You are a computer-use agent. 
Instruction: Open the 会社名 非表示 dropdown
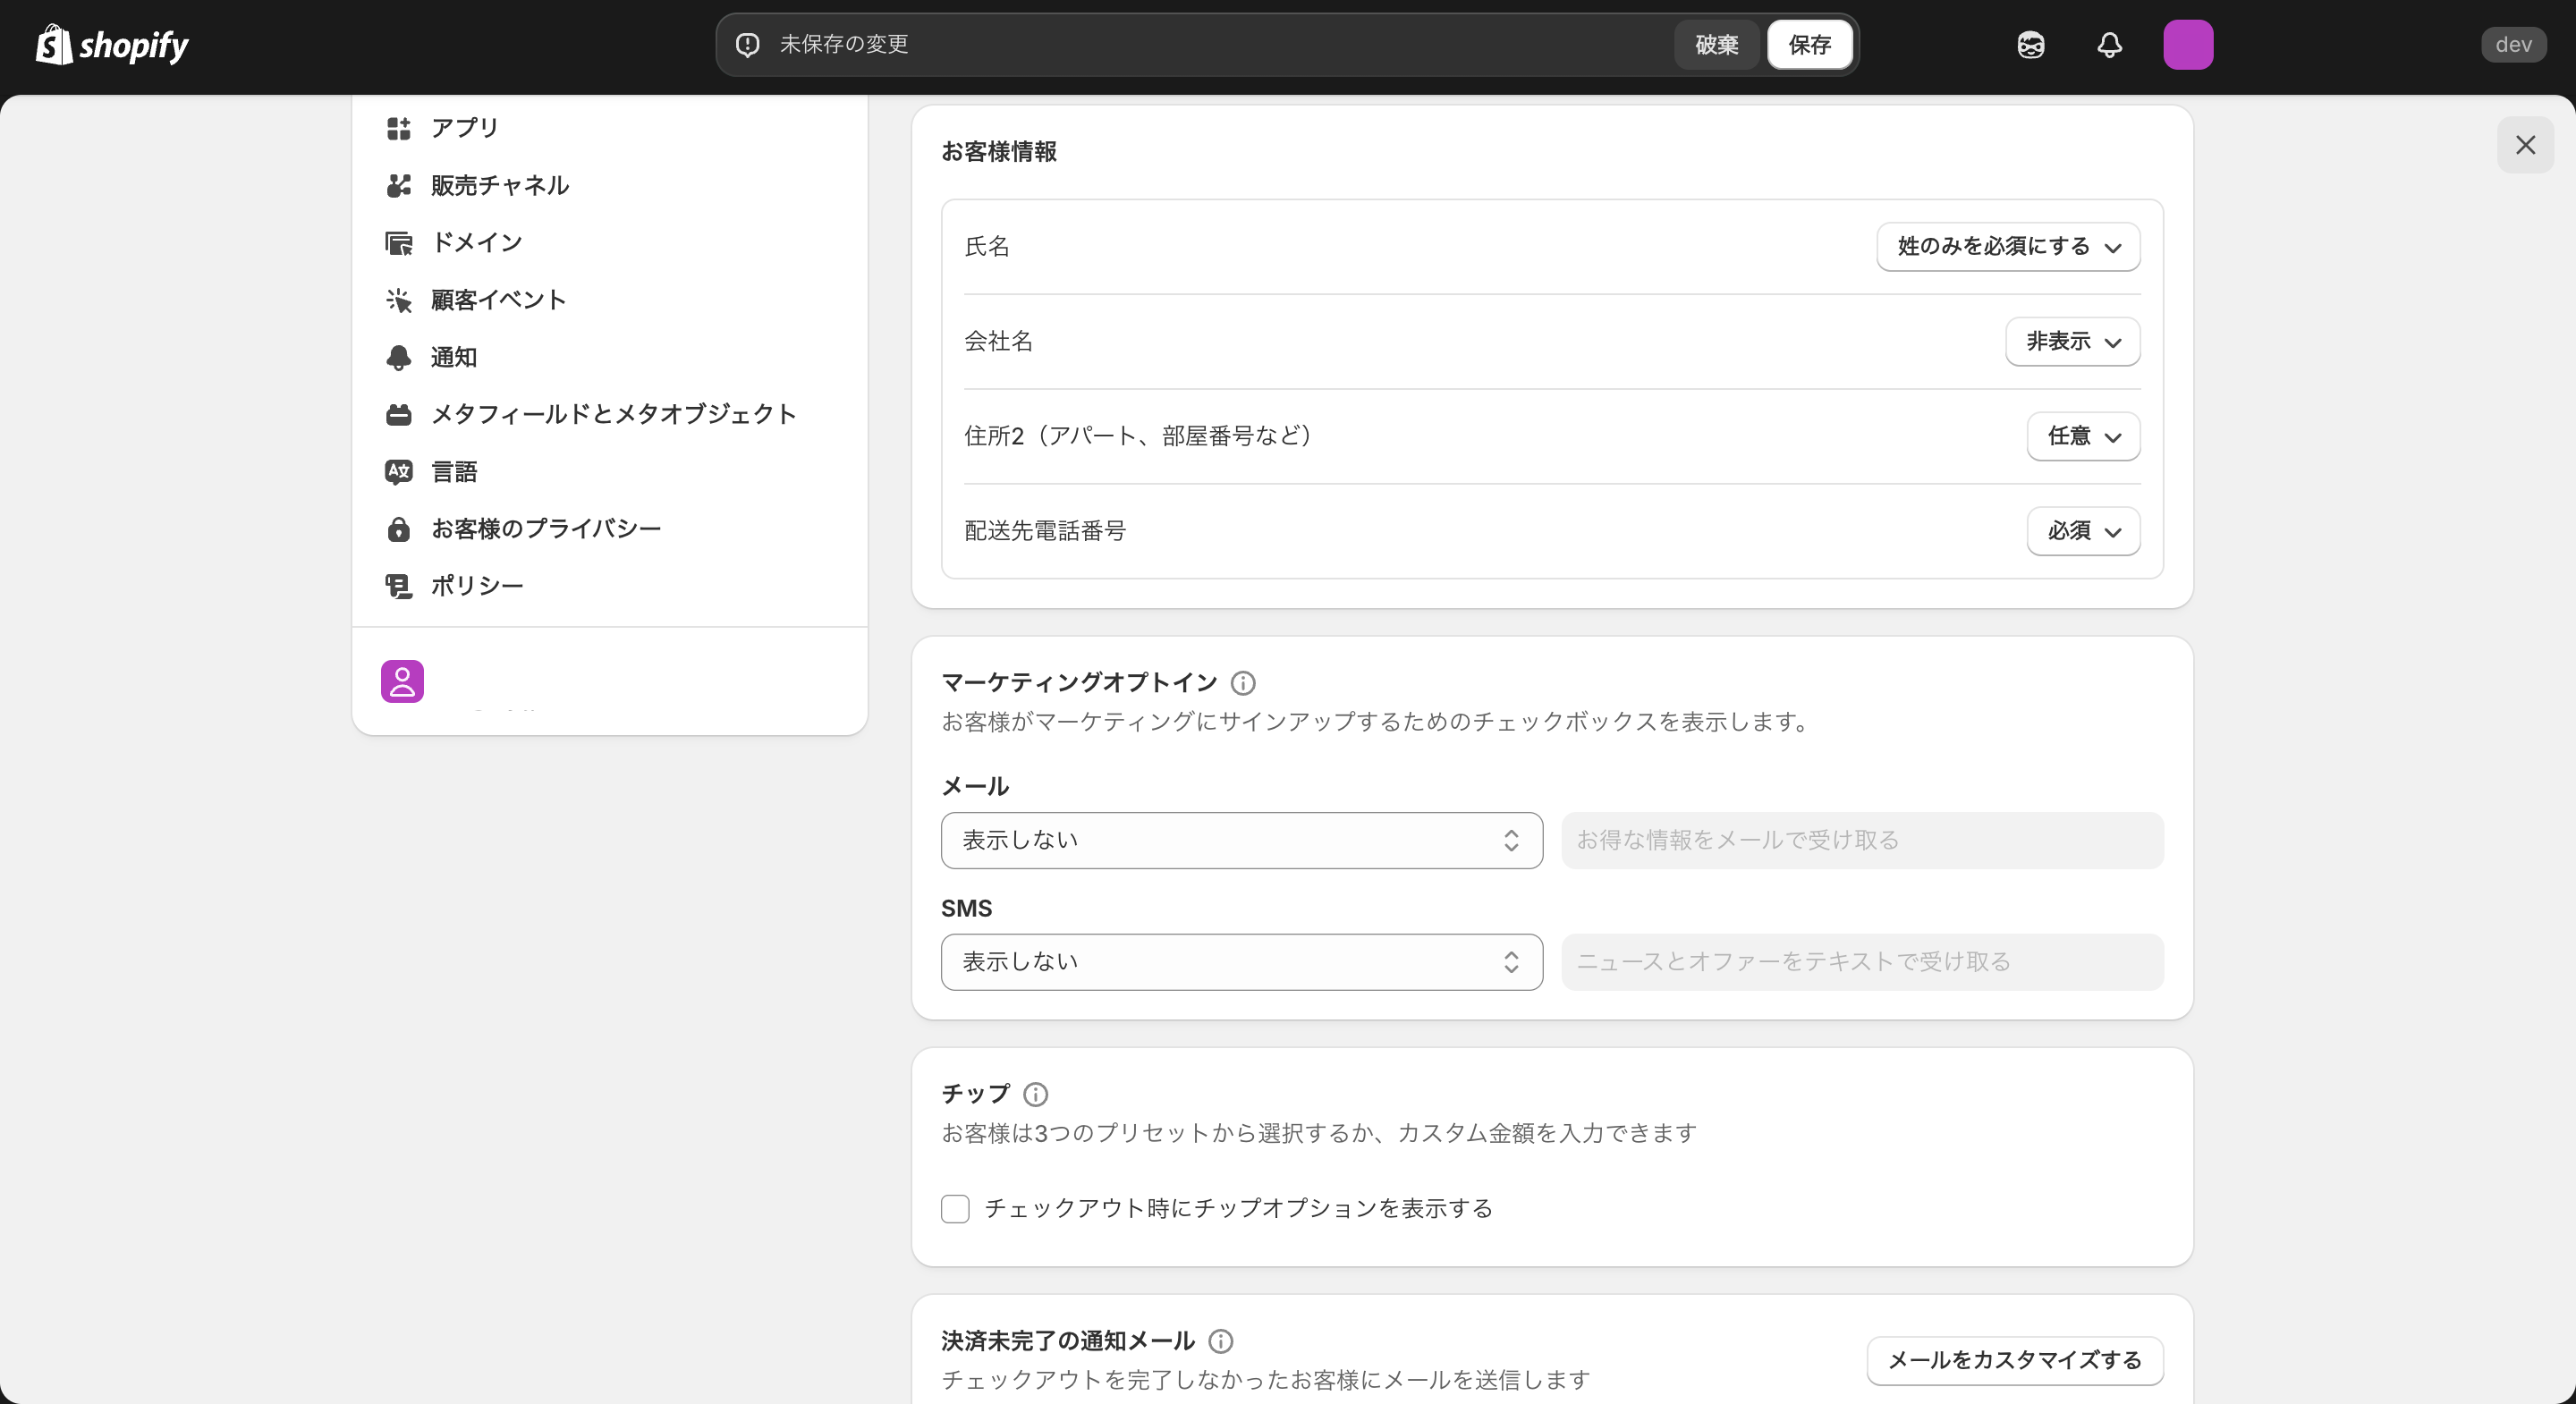coord(2073,342)
